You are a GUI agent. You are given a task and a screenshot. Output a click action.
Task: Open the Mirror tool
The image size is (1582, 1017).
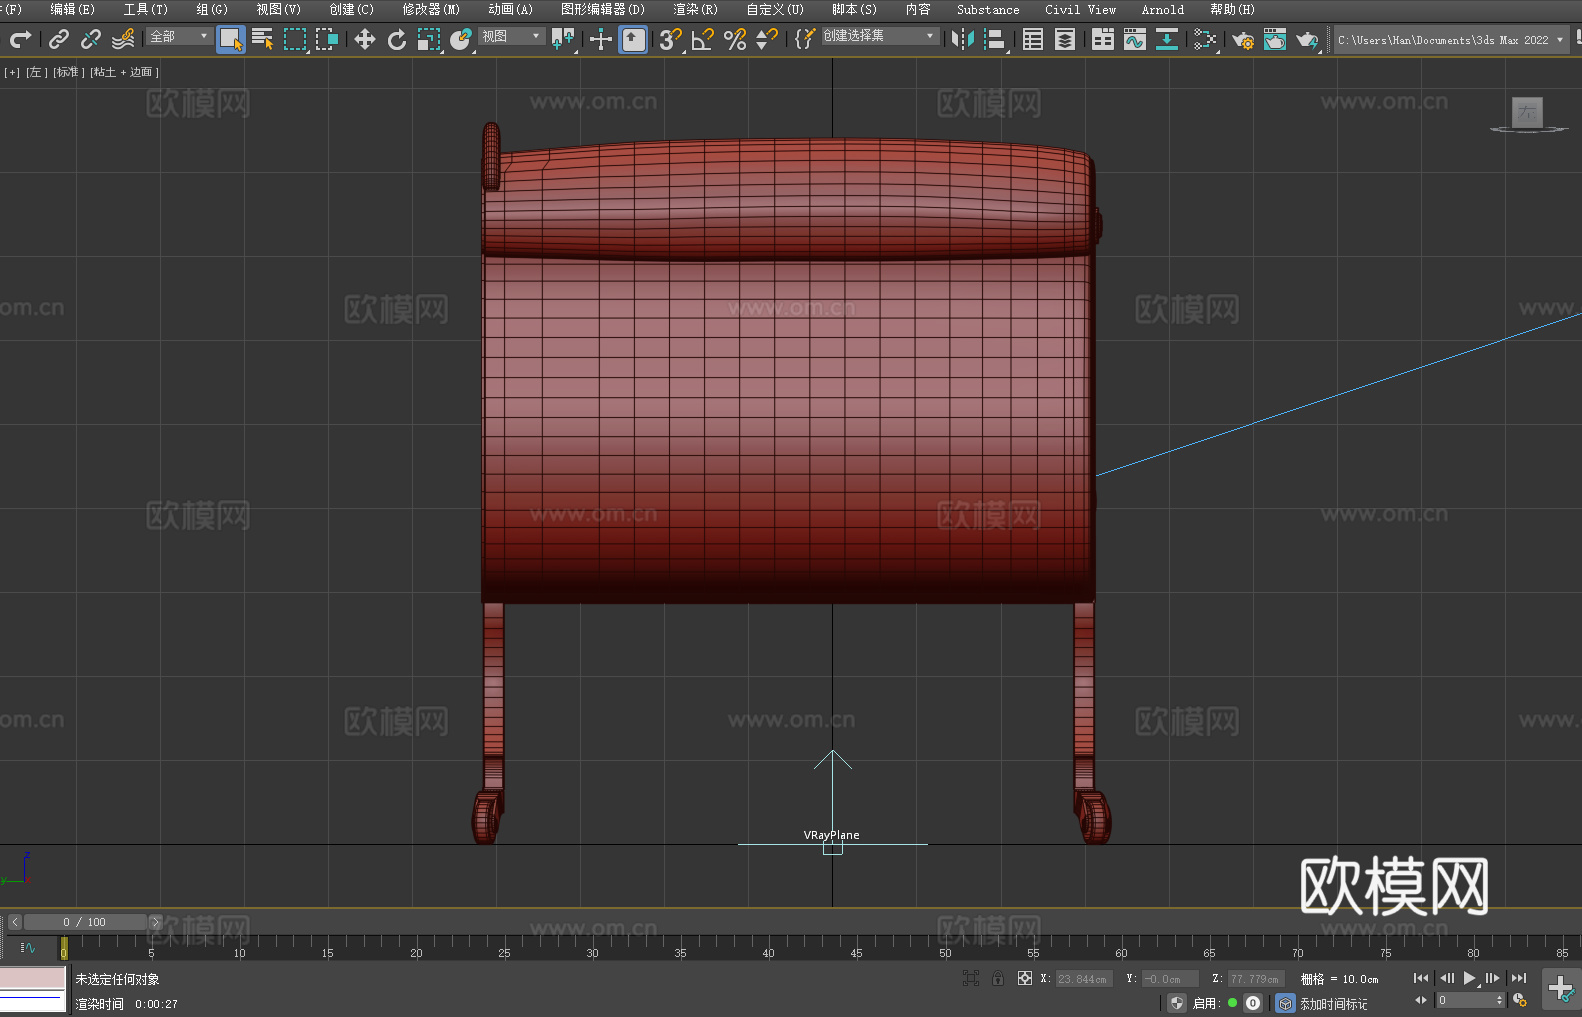click(x=962, y=39)
